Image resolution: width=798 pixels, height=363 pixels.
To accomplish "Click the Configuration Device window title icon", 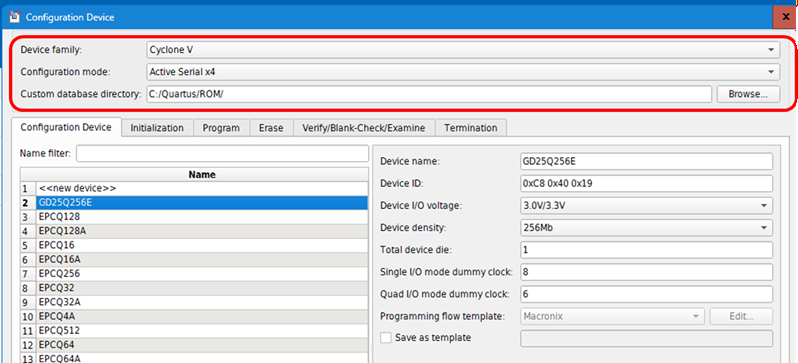I will click(14, 17).
